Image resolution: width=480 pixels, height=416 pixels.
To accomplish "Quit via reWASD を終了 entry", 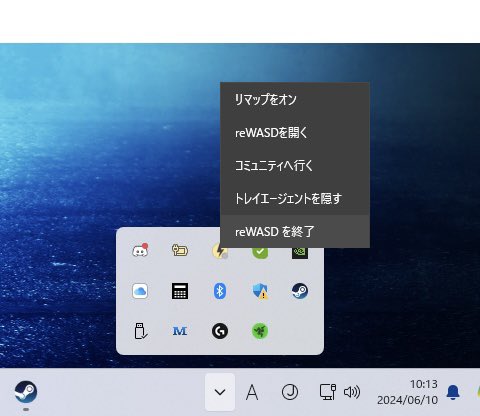I will click(x=295, y=231).
